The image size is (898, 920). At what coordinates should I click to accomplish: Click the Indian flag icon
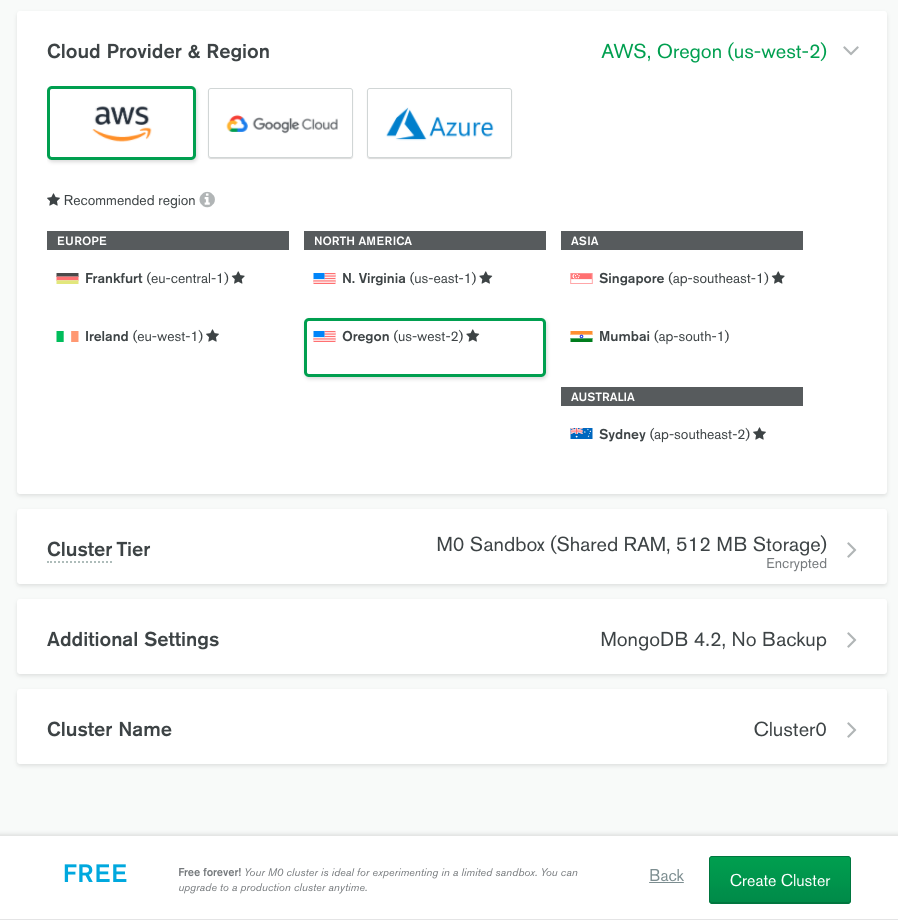click(581, 337)
